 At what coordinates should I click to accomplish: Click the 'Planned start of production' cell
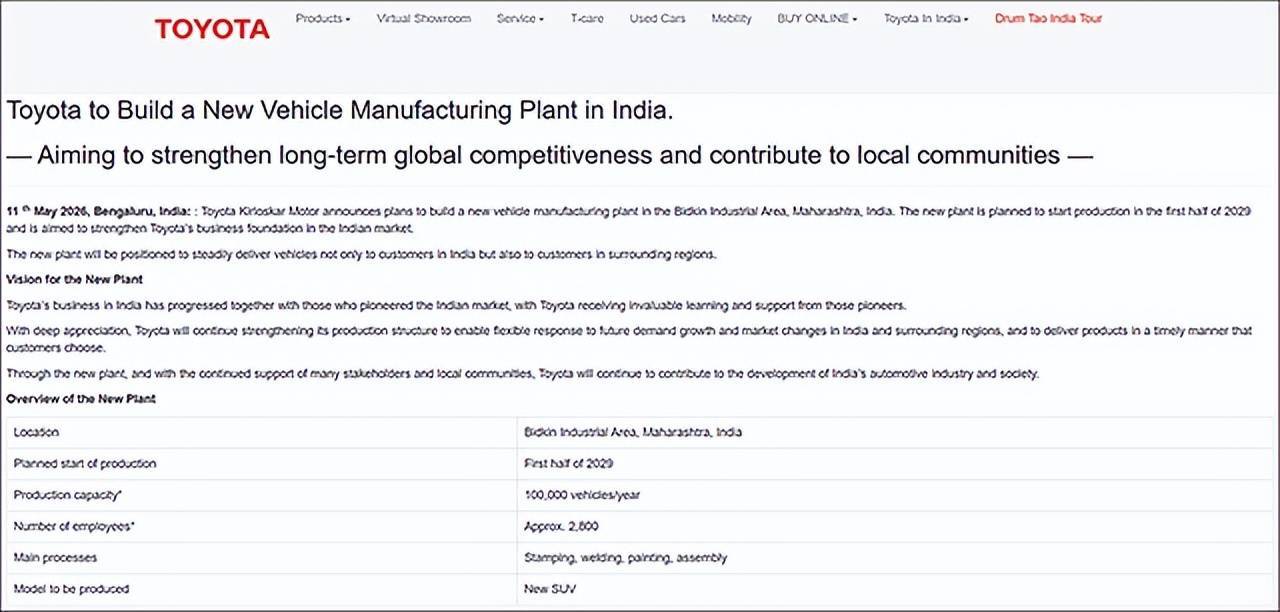pyautogui.click(x=262, y=463)
